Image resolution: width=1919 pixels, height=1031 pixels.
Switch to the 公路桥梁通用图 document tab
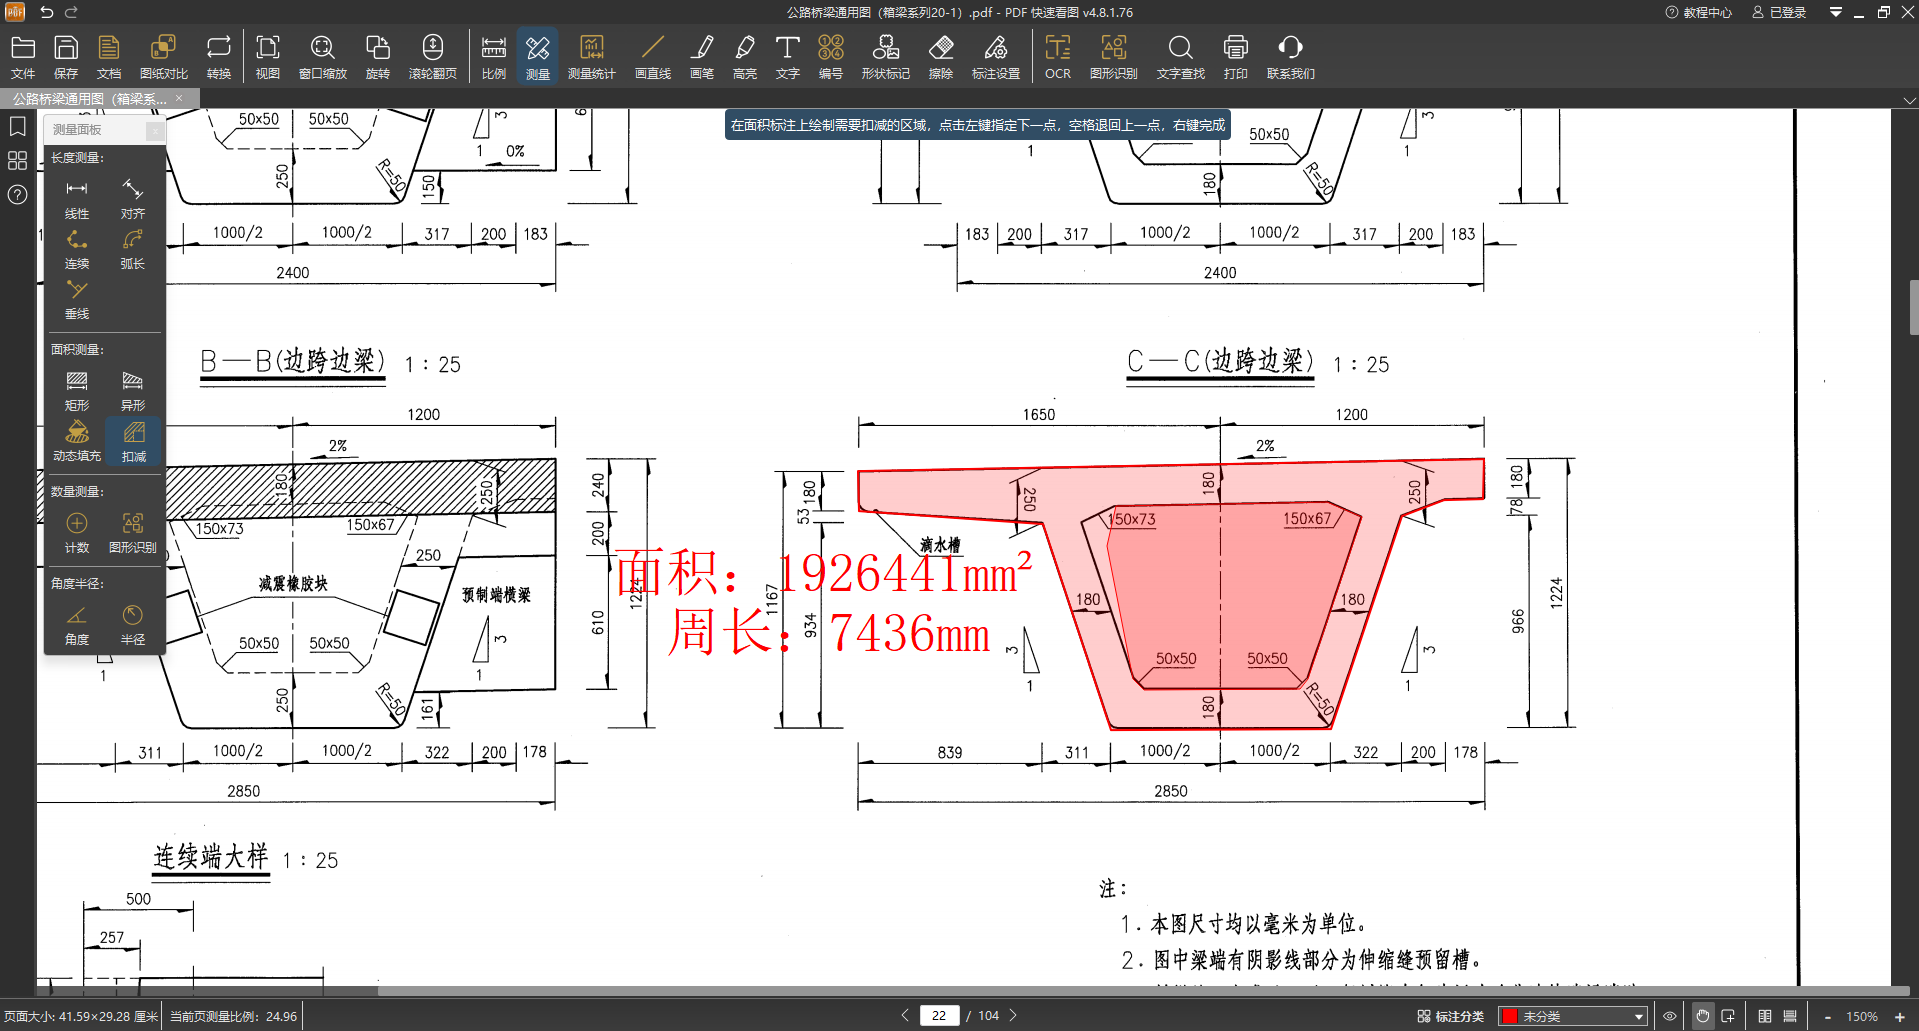(x=90, y=99)
